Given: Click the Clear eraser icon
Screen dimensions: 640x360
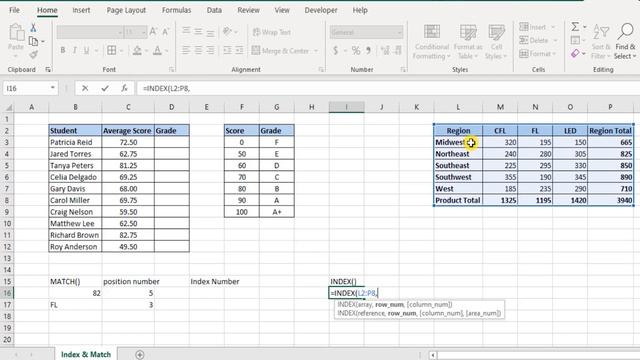Looking at the screenshot, I should tap(575, 53).
